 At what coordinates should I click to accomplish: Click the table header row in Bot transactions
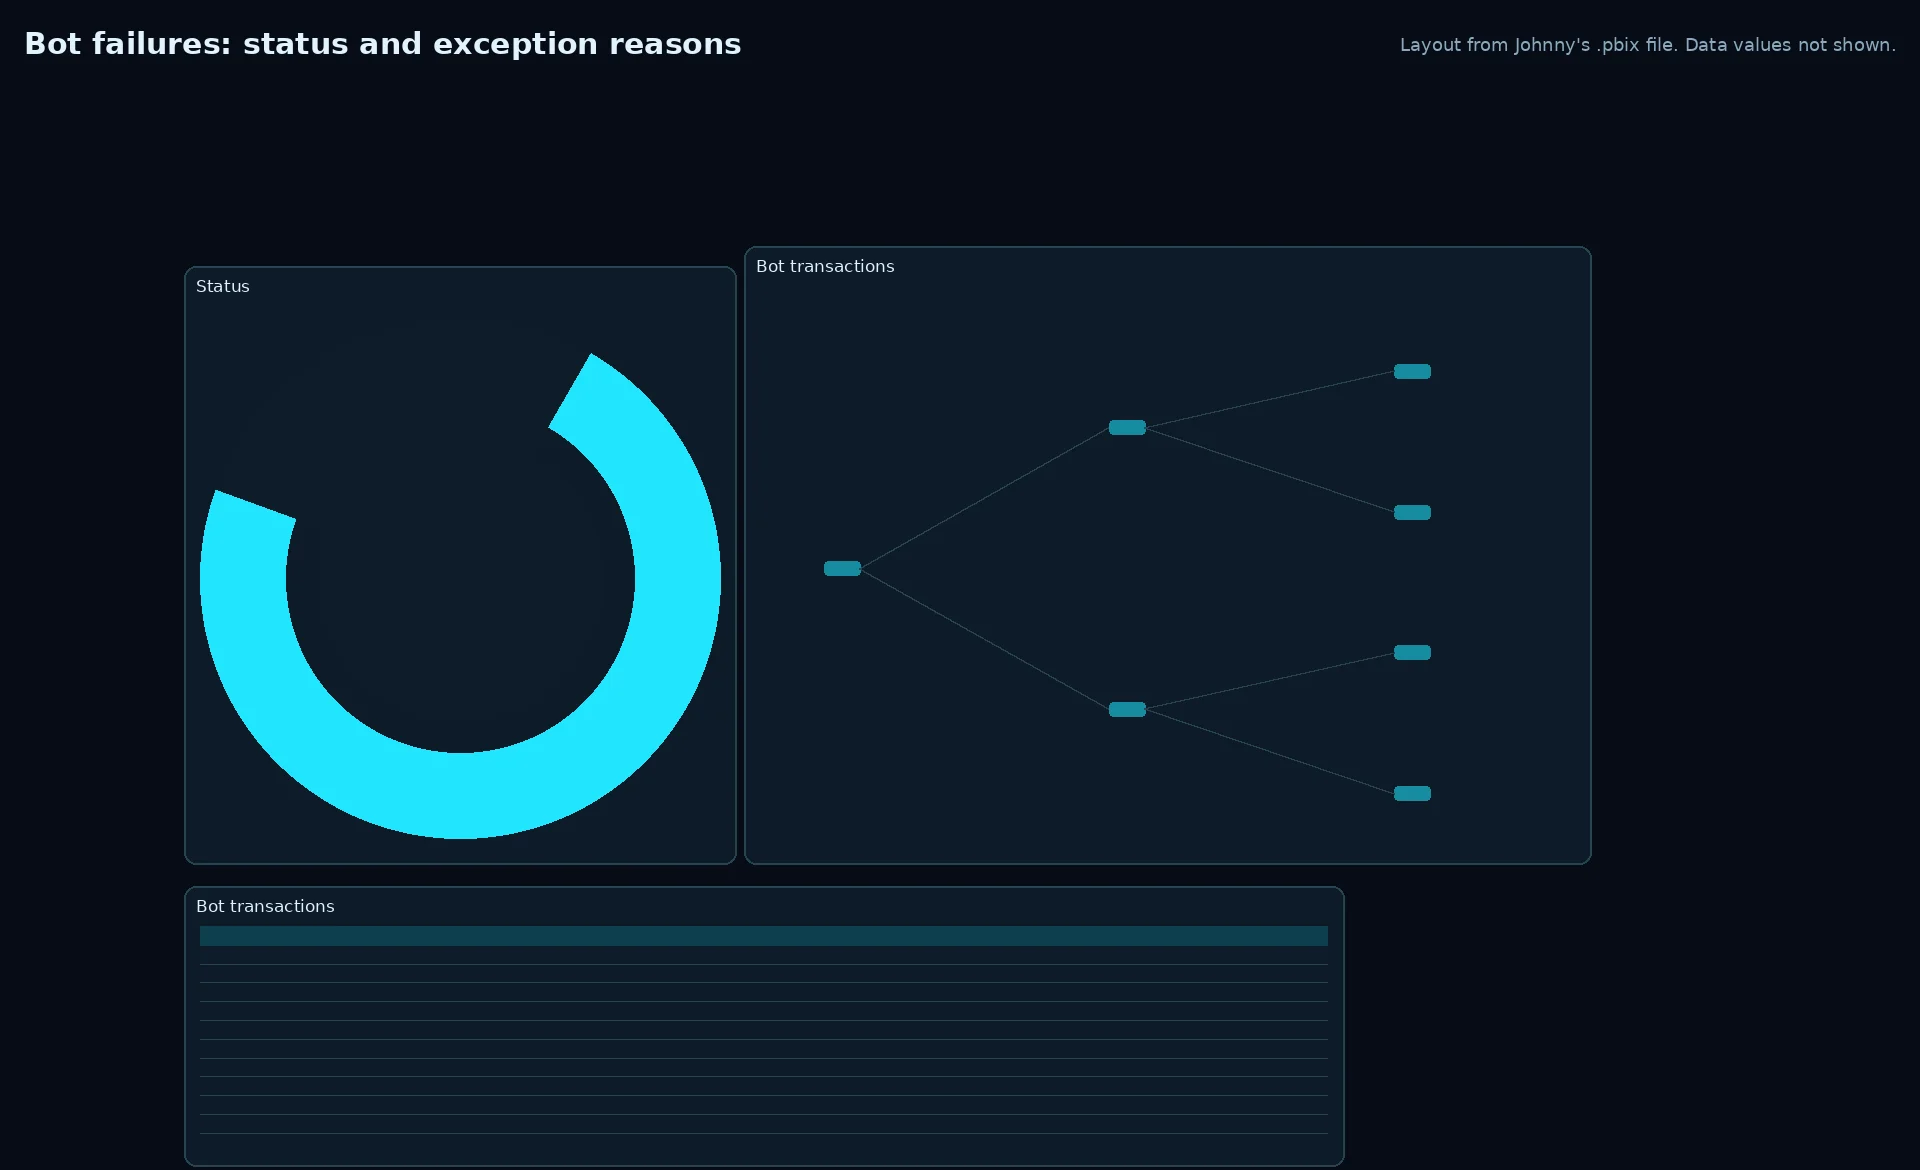[x=764, y=936]
